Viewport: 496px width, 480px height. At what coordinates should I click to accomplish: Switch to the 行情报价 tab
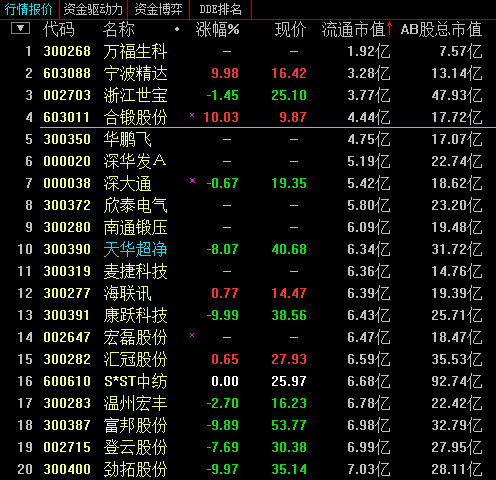[x=29, y=9]
